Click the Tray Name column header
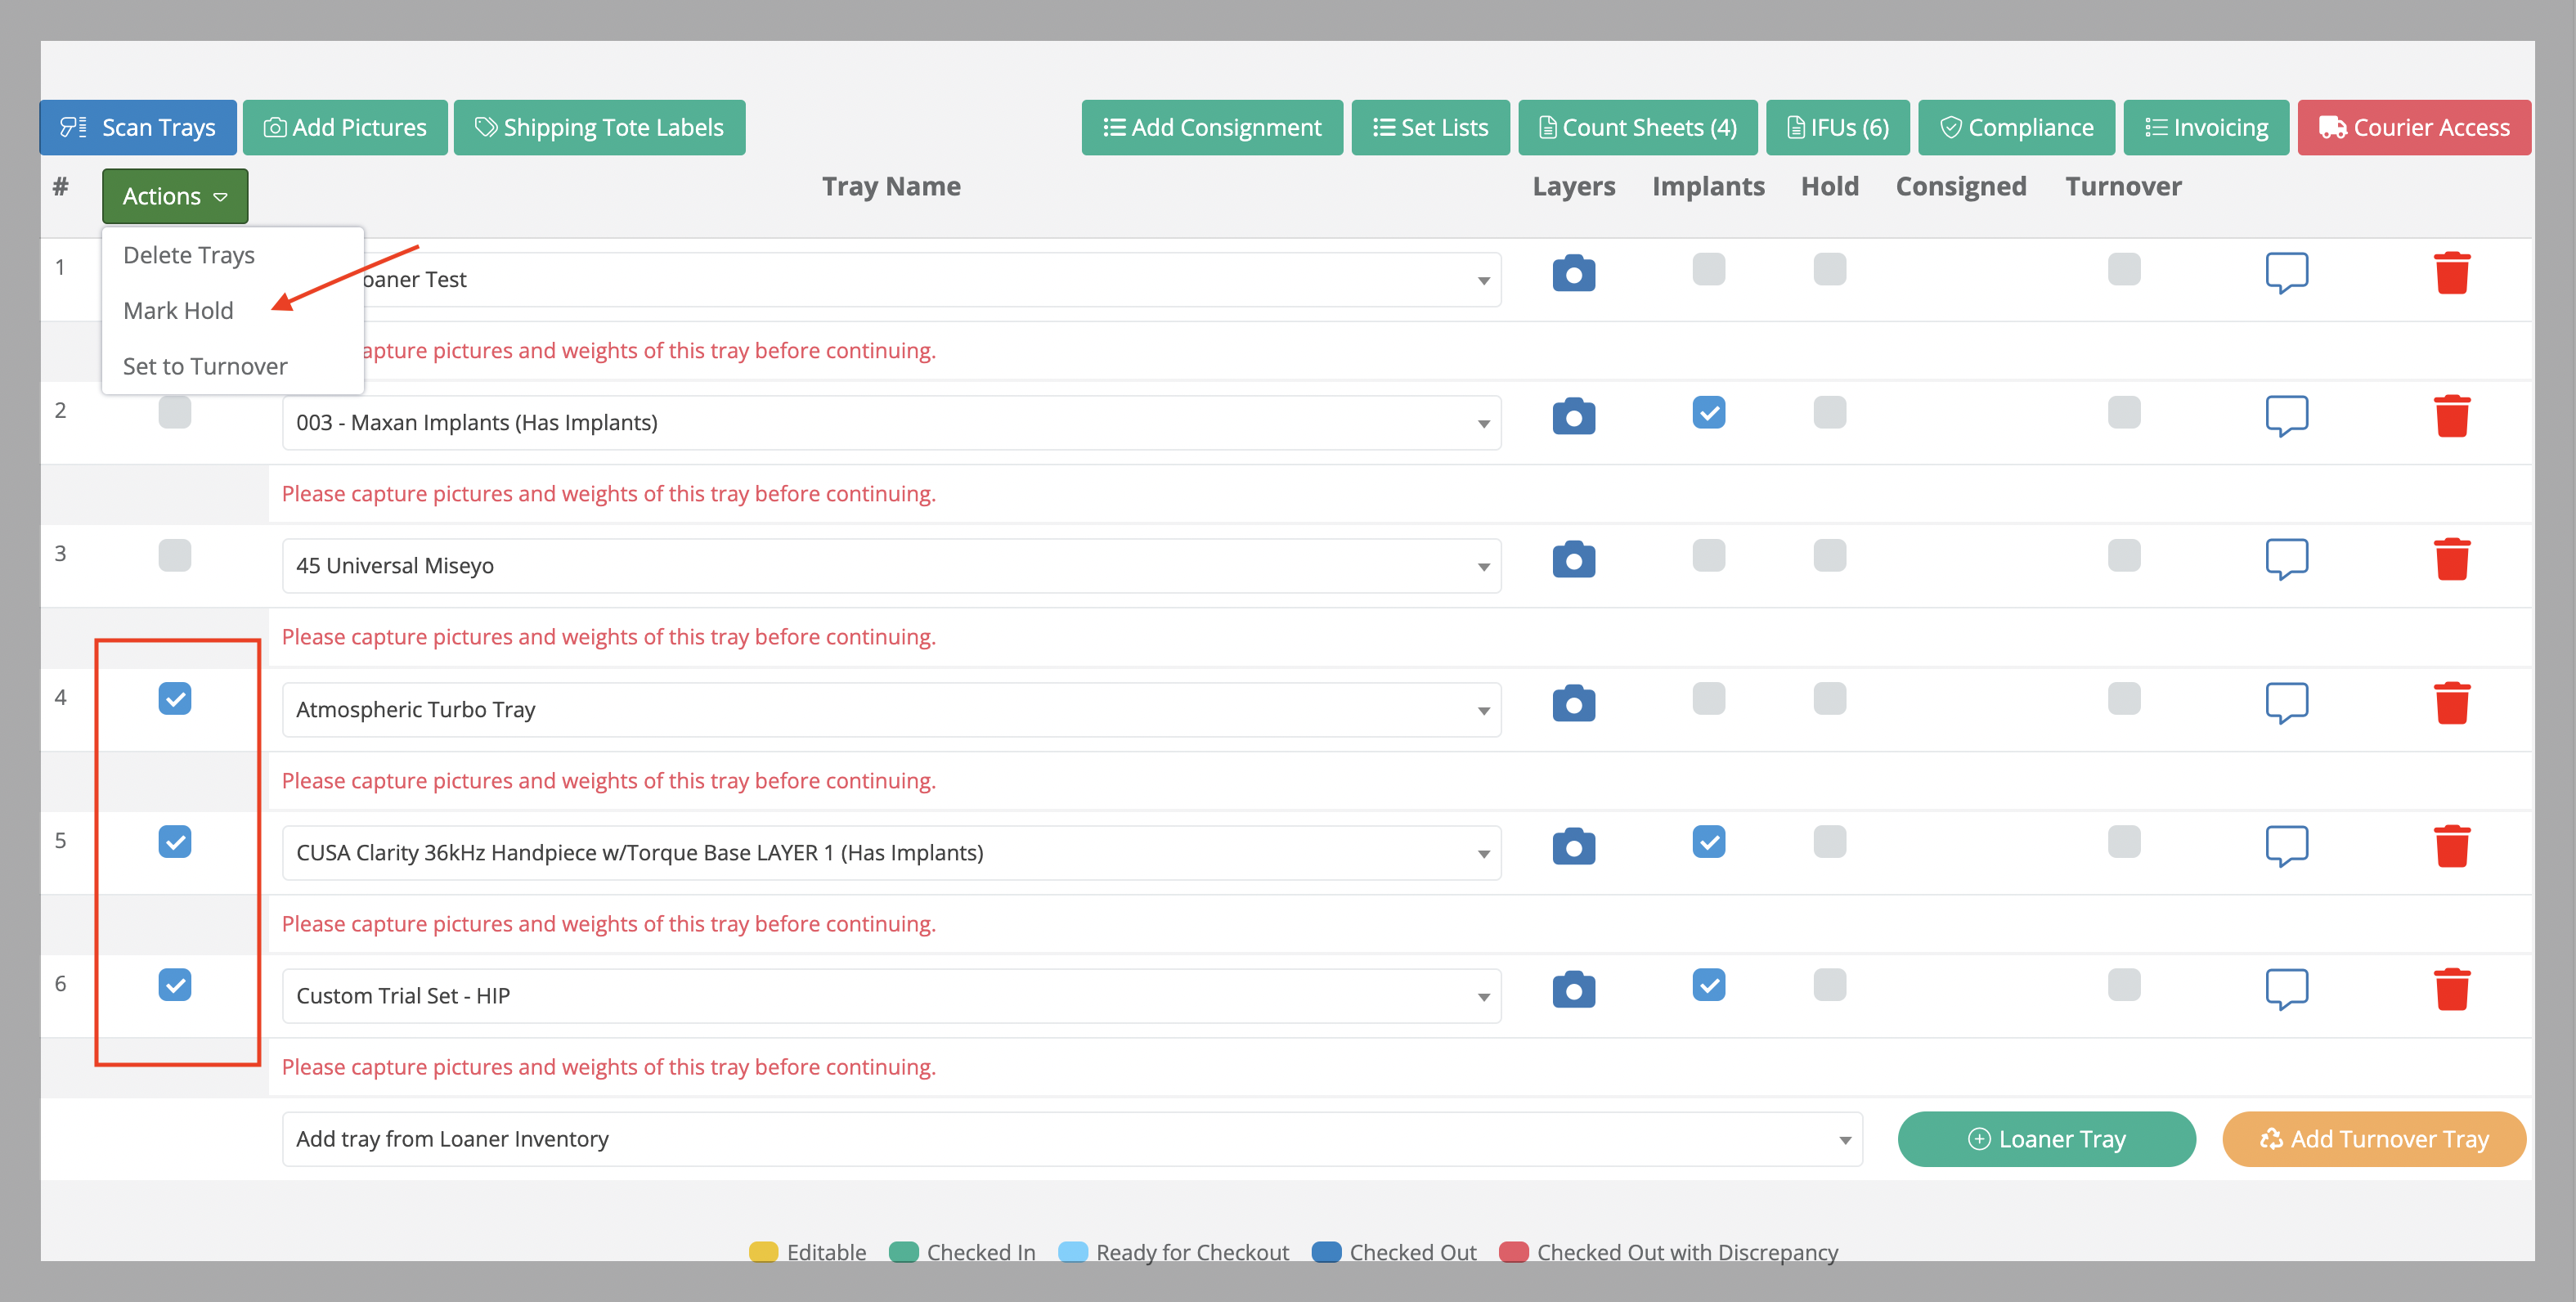 [x=891, y=186]
